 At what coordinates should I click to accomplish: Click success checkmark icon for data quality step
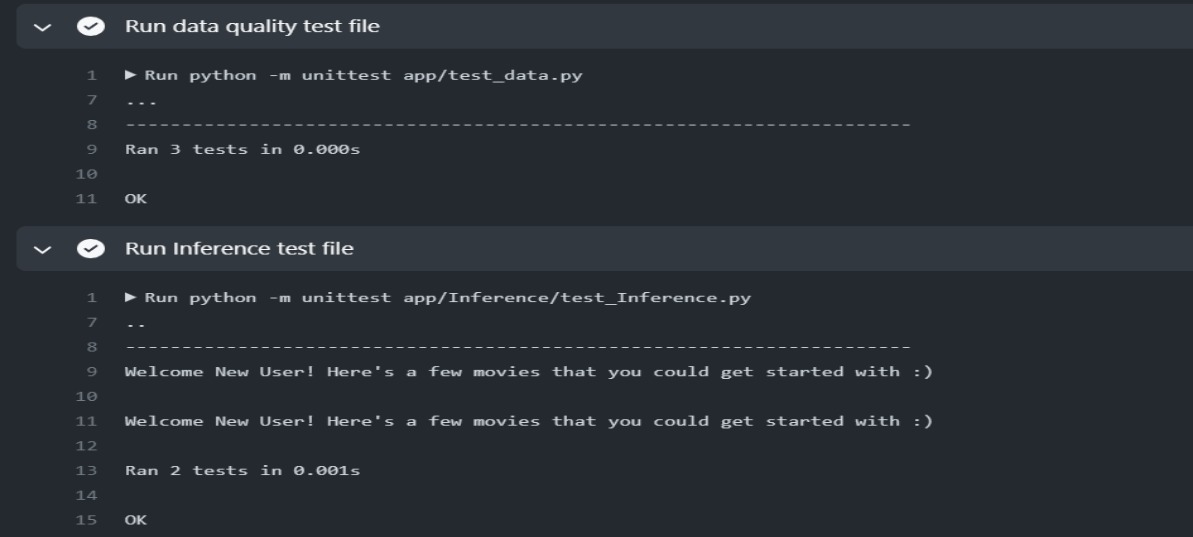pos(91,27)
